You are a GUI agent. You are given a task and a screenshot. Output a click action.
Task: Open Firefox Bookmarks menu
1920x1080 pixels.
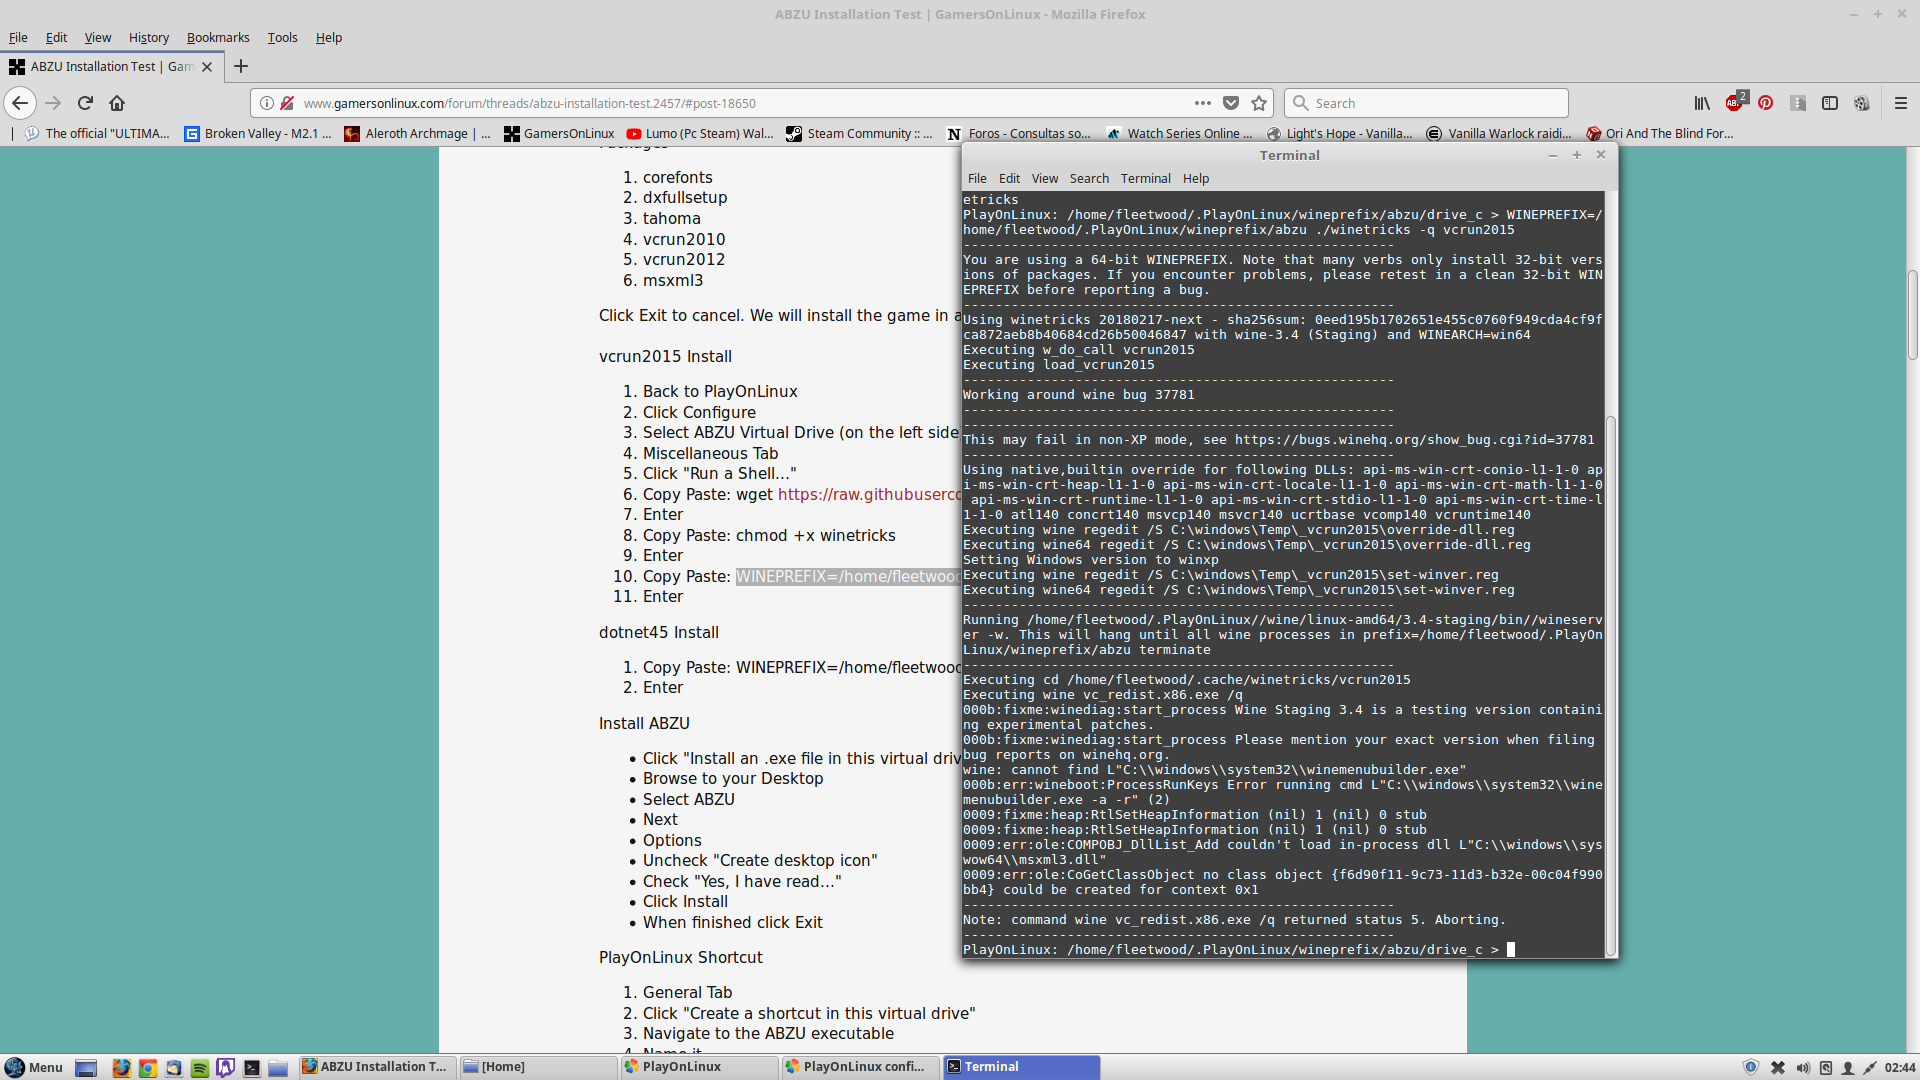[218, 37]
